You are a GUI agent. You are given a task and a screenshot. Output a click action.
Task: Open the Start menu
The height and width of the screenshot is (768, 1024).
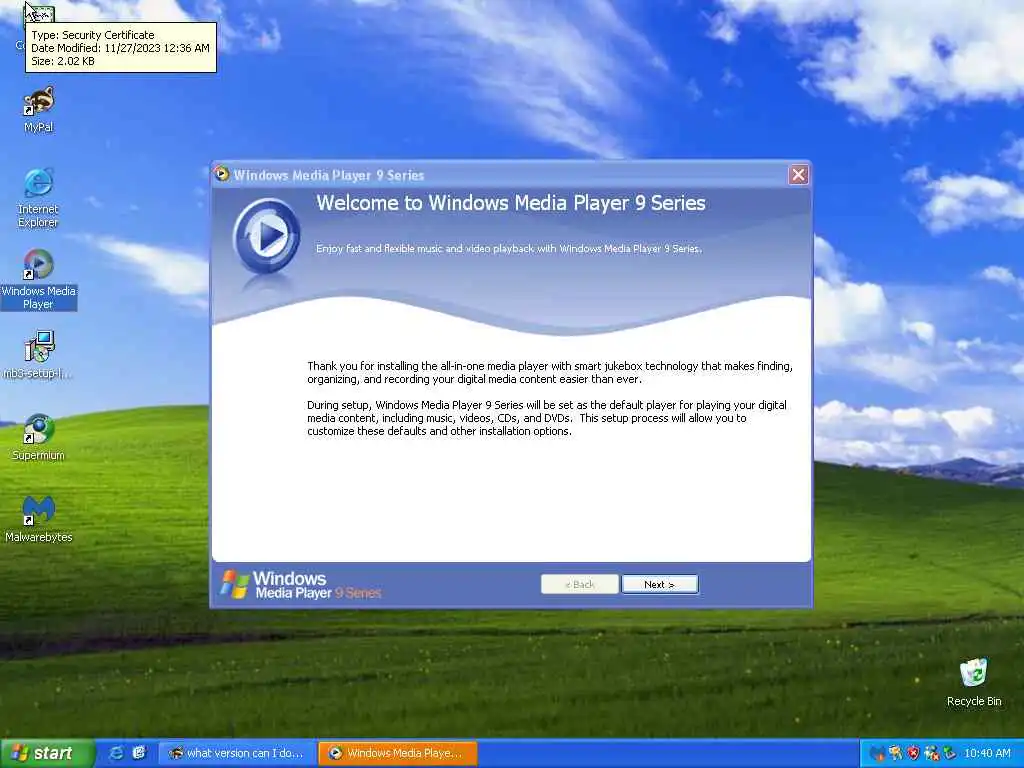click(47, 753)
